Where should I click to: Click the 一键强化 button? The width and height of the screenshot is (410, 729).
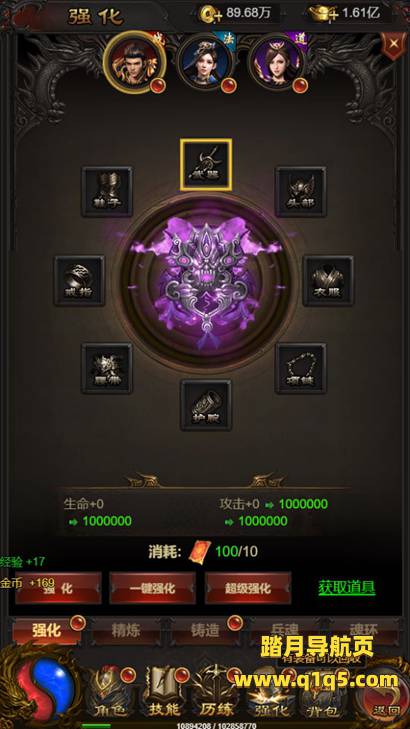tap(152, 588)
